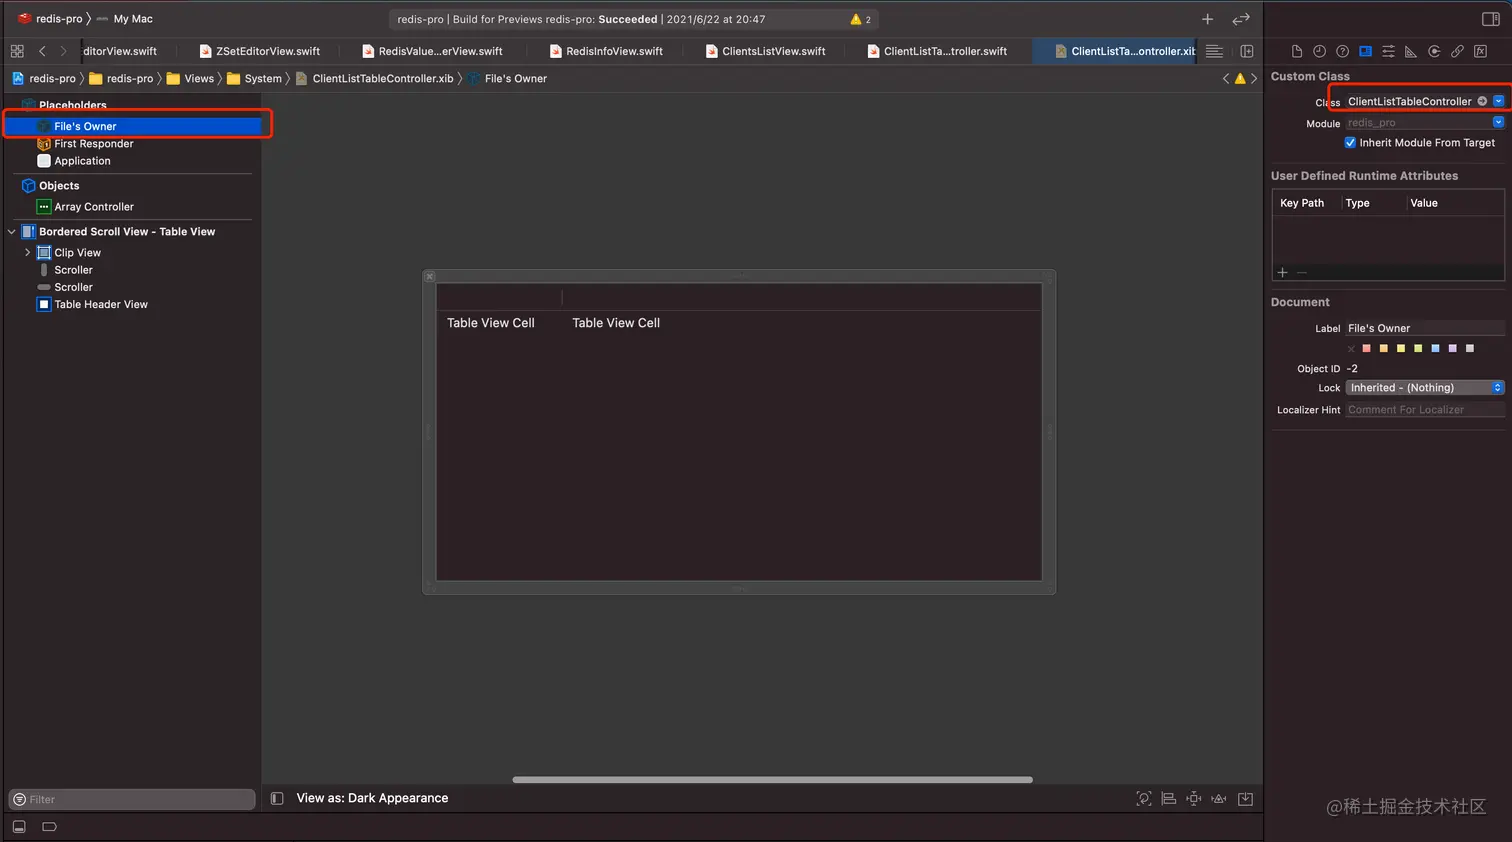Open the View Effects fx inspector
Image resolution: width=1512 pixels, height=842 pixels.
click(x=1480, y=51)
